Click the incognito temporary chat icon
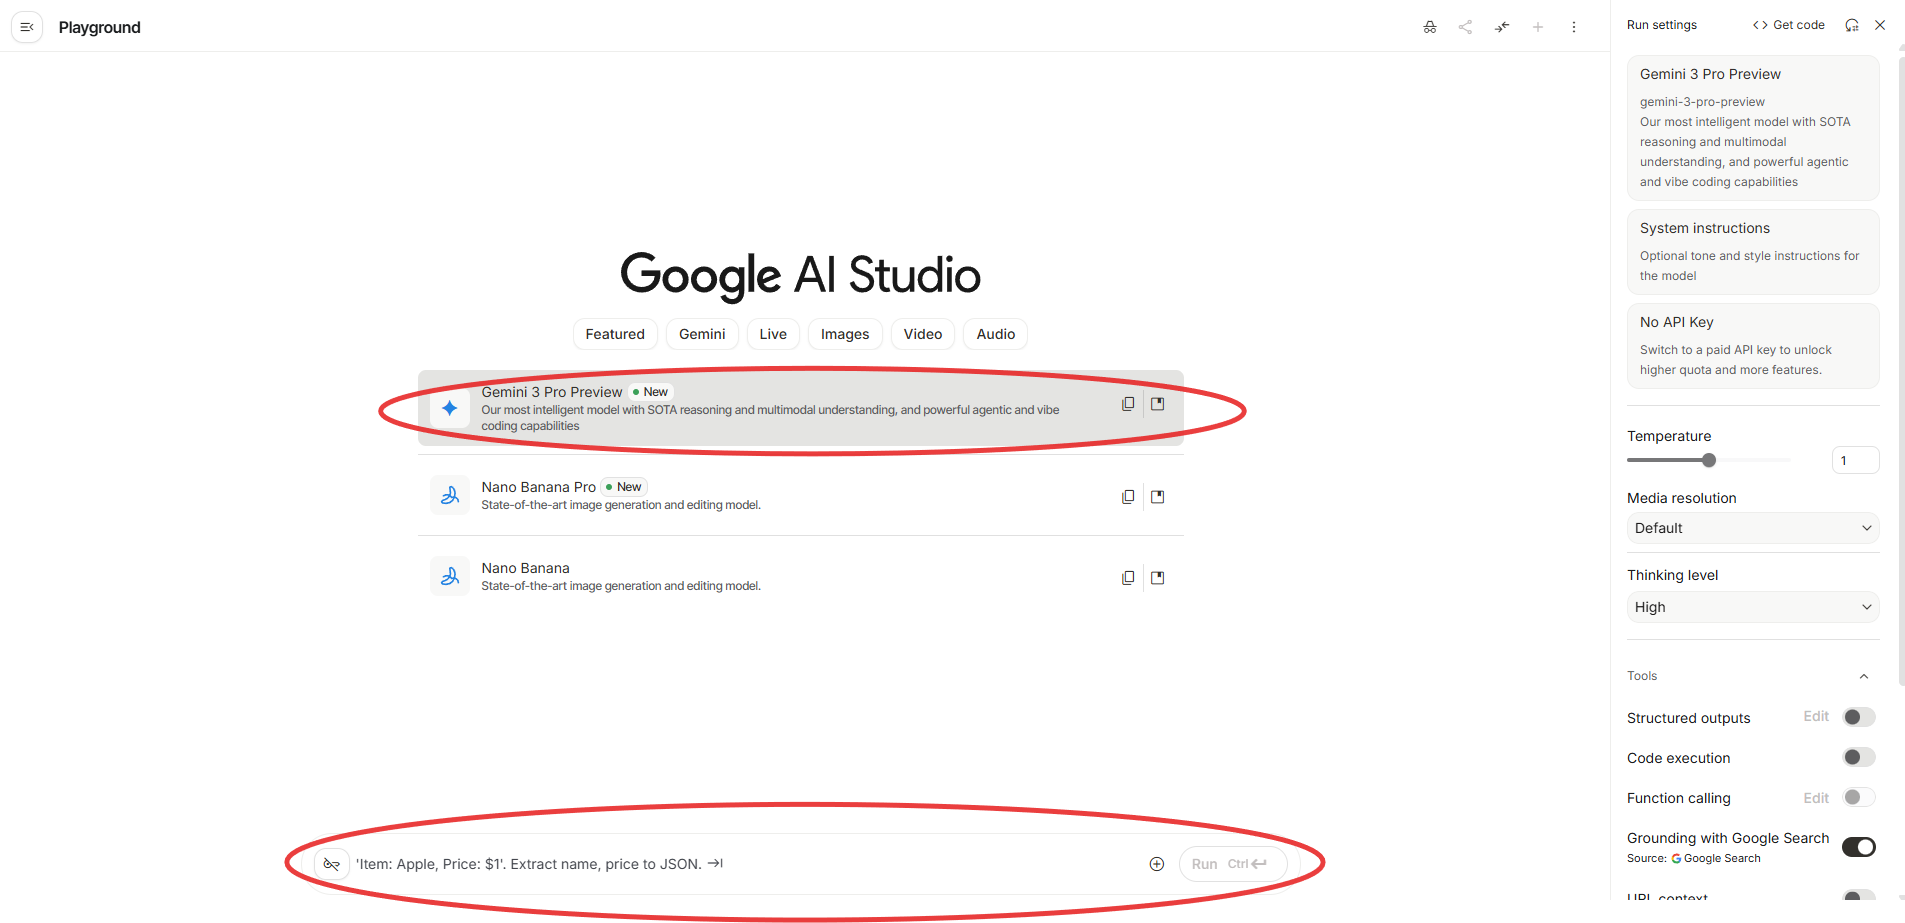 coord(1430,27)
